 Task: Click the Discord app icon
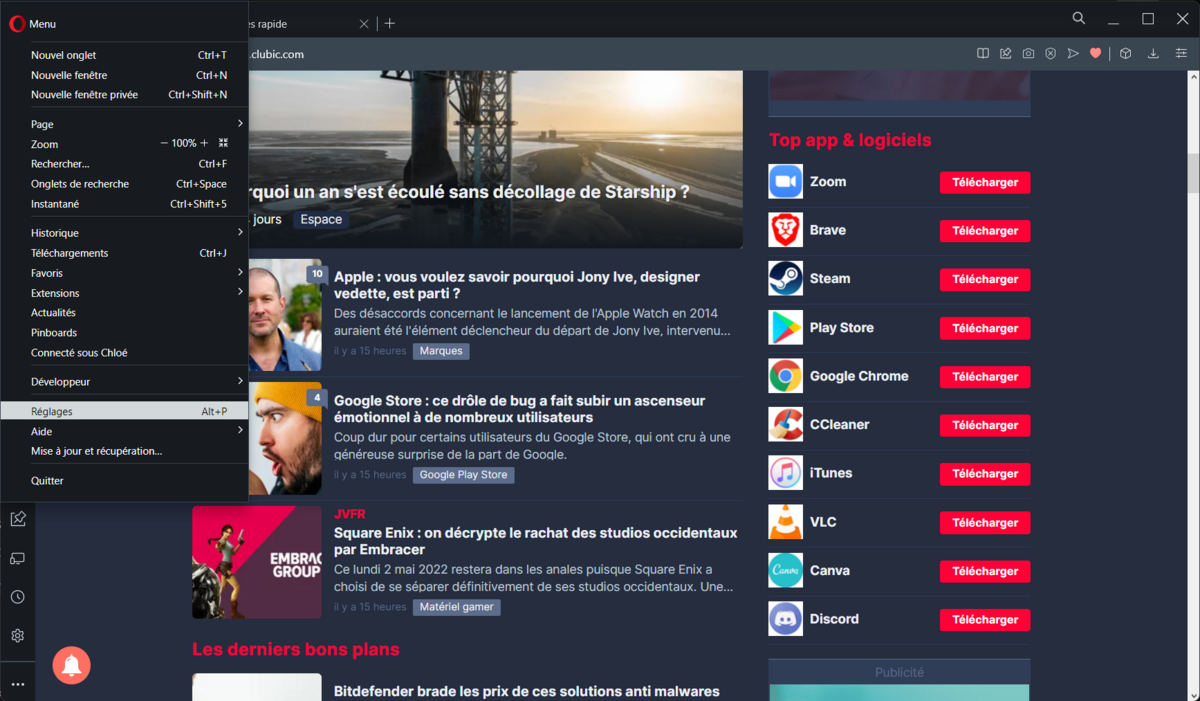coord(786,619)
